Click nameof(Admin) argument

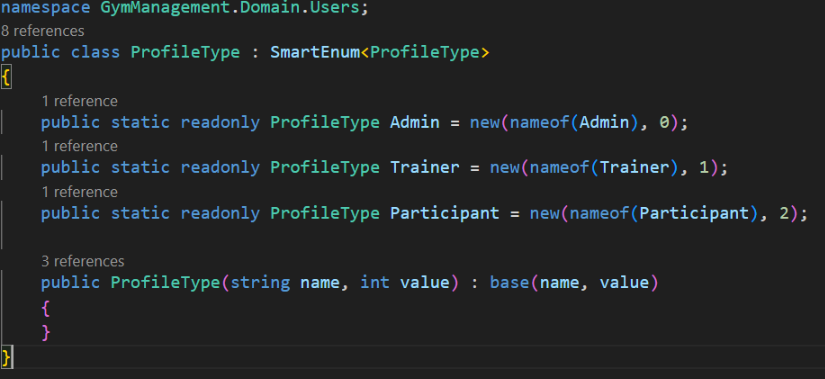pyautogui.click(x=574, y=123)
